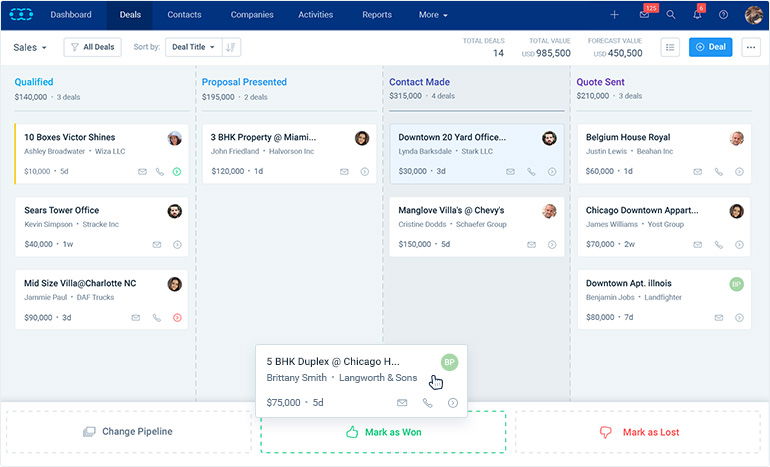Screen dimensions: 770x467
Task: Click the app logo in the top bar
Action: coord(21,15)
